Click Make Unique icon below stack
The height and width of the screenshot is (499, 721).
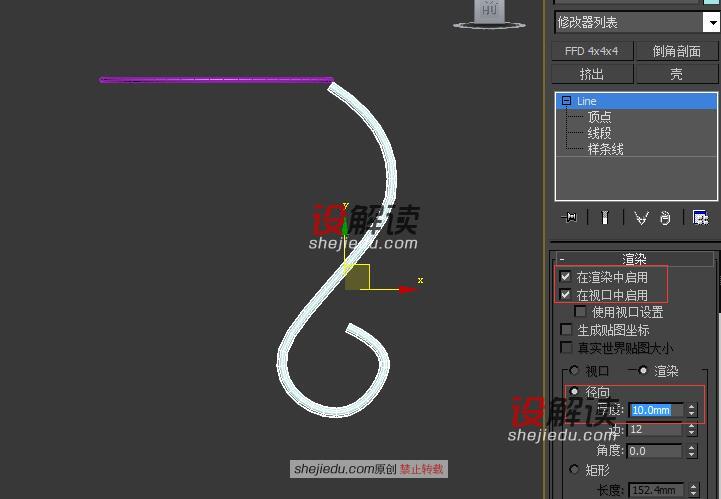pyautogui.click(x=641, y=218)
